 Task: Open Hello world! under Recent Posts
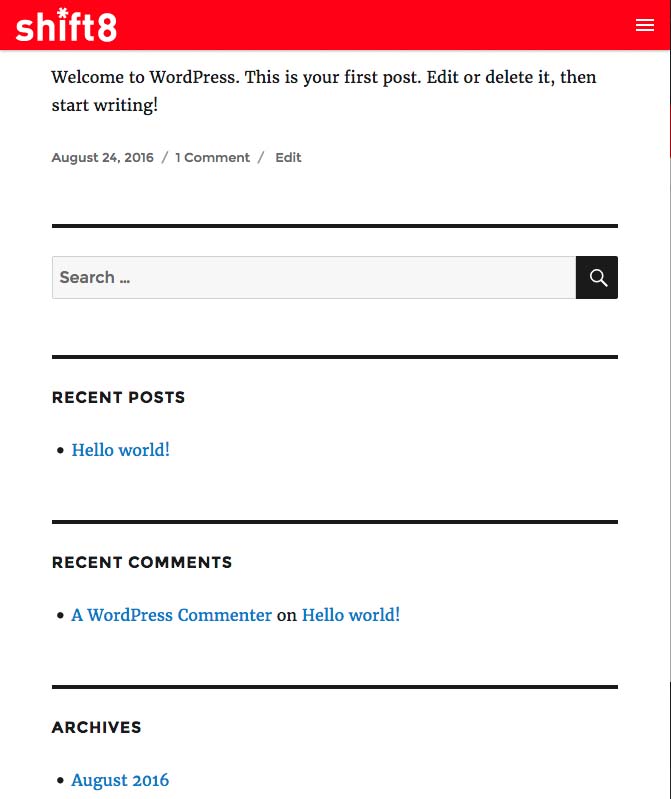(x=120, y=450)
